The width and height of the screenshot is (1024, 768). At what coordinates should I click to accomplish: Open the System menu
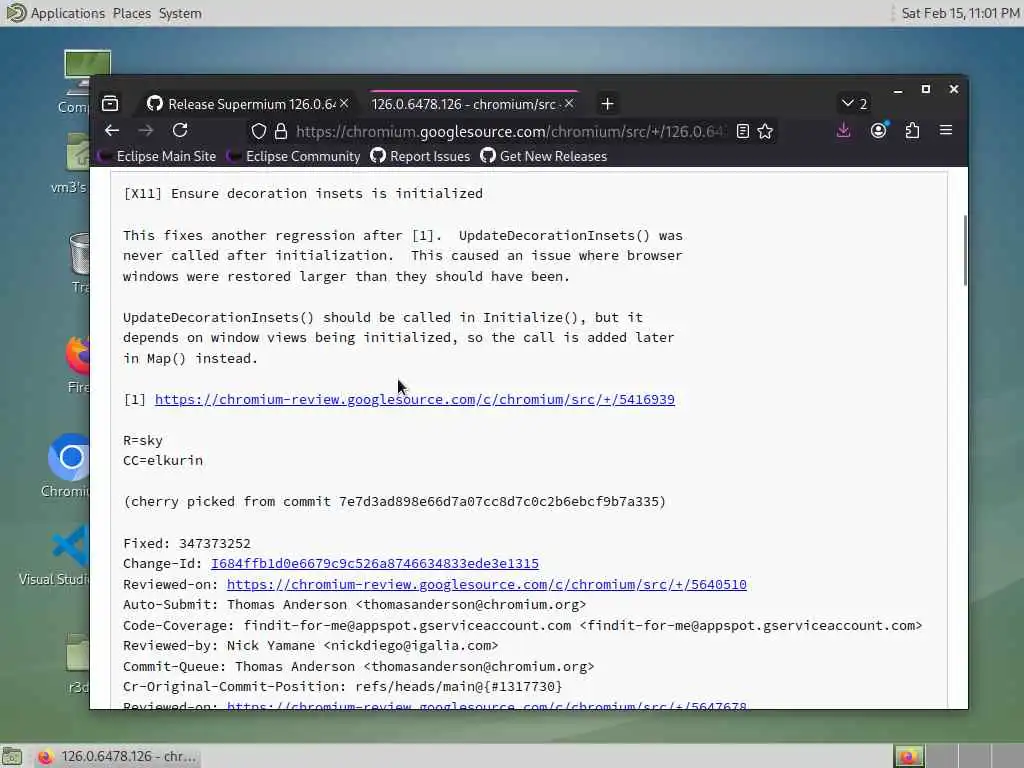180,13
